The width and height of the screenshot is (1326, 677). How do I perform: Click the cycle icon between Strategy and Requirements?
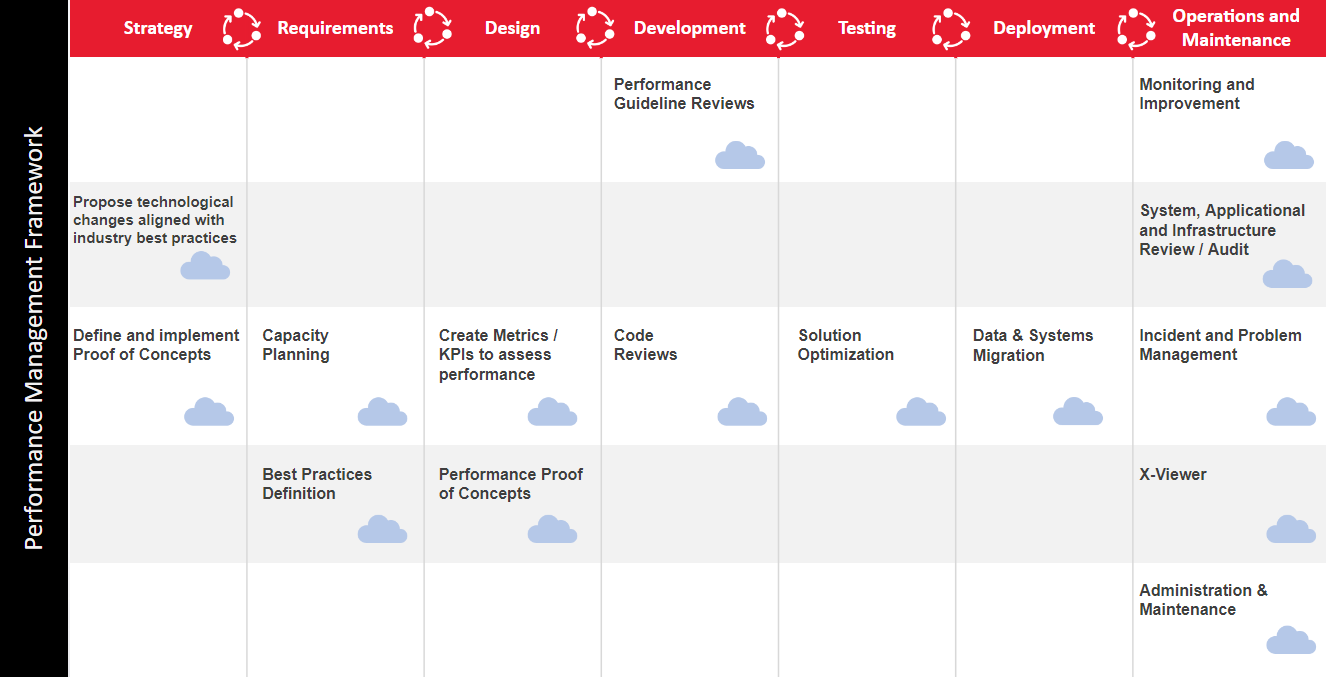[241, 28]
